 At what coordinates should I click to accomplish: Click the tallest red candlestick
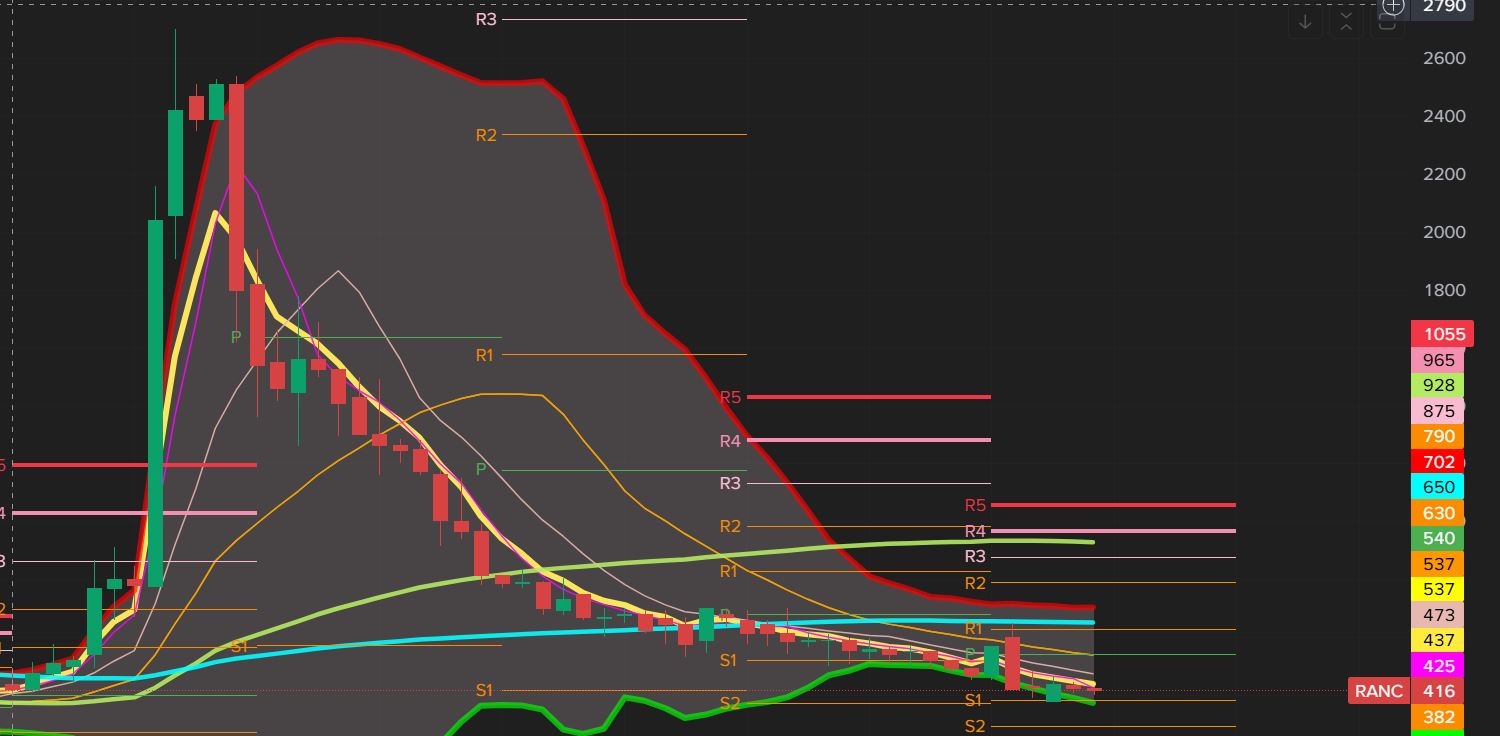point(237,187)
